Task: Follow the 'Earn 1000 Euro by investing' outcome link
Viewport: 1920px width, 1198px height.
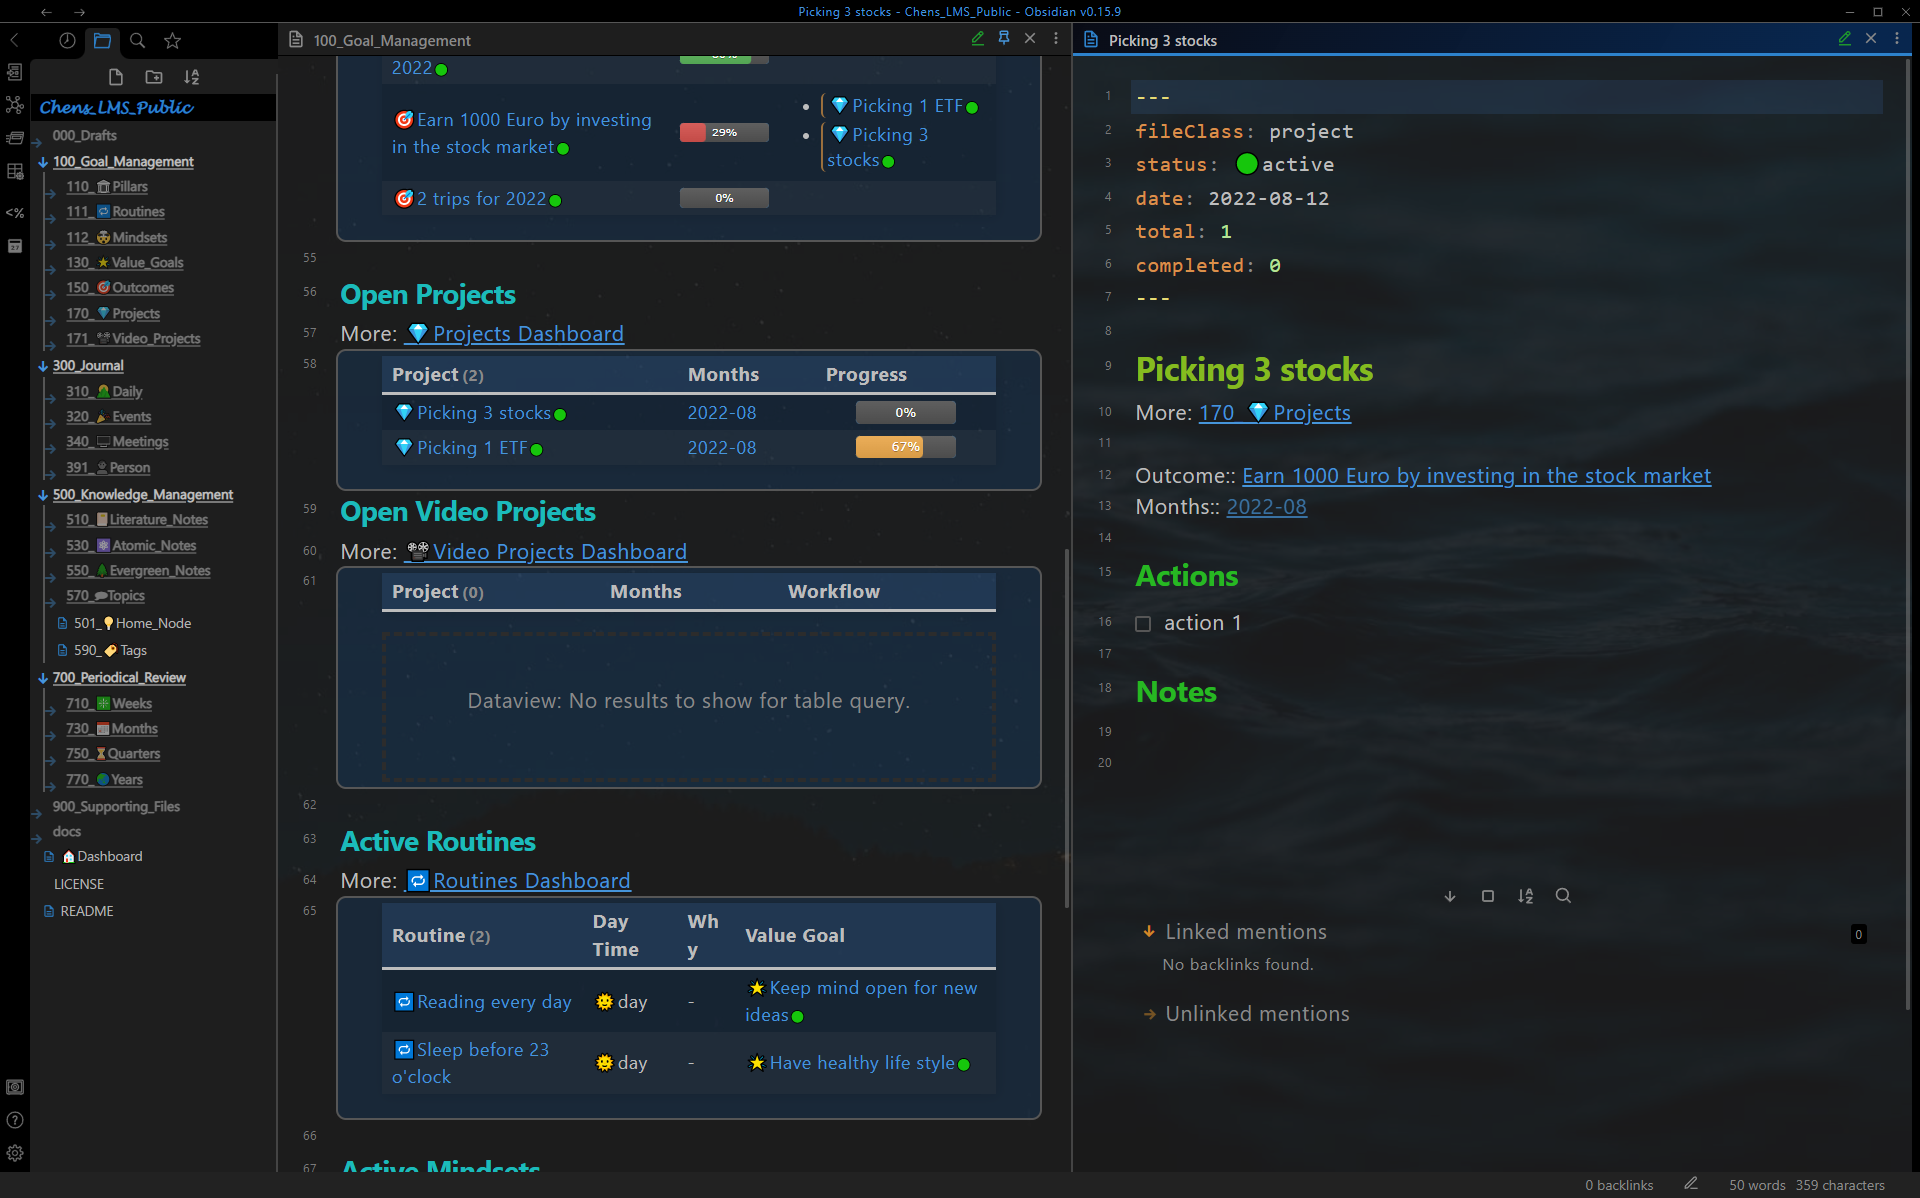Action: coord(1476,476)
